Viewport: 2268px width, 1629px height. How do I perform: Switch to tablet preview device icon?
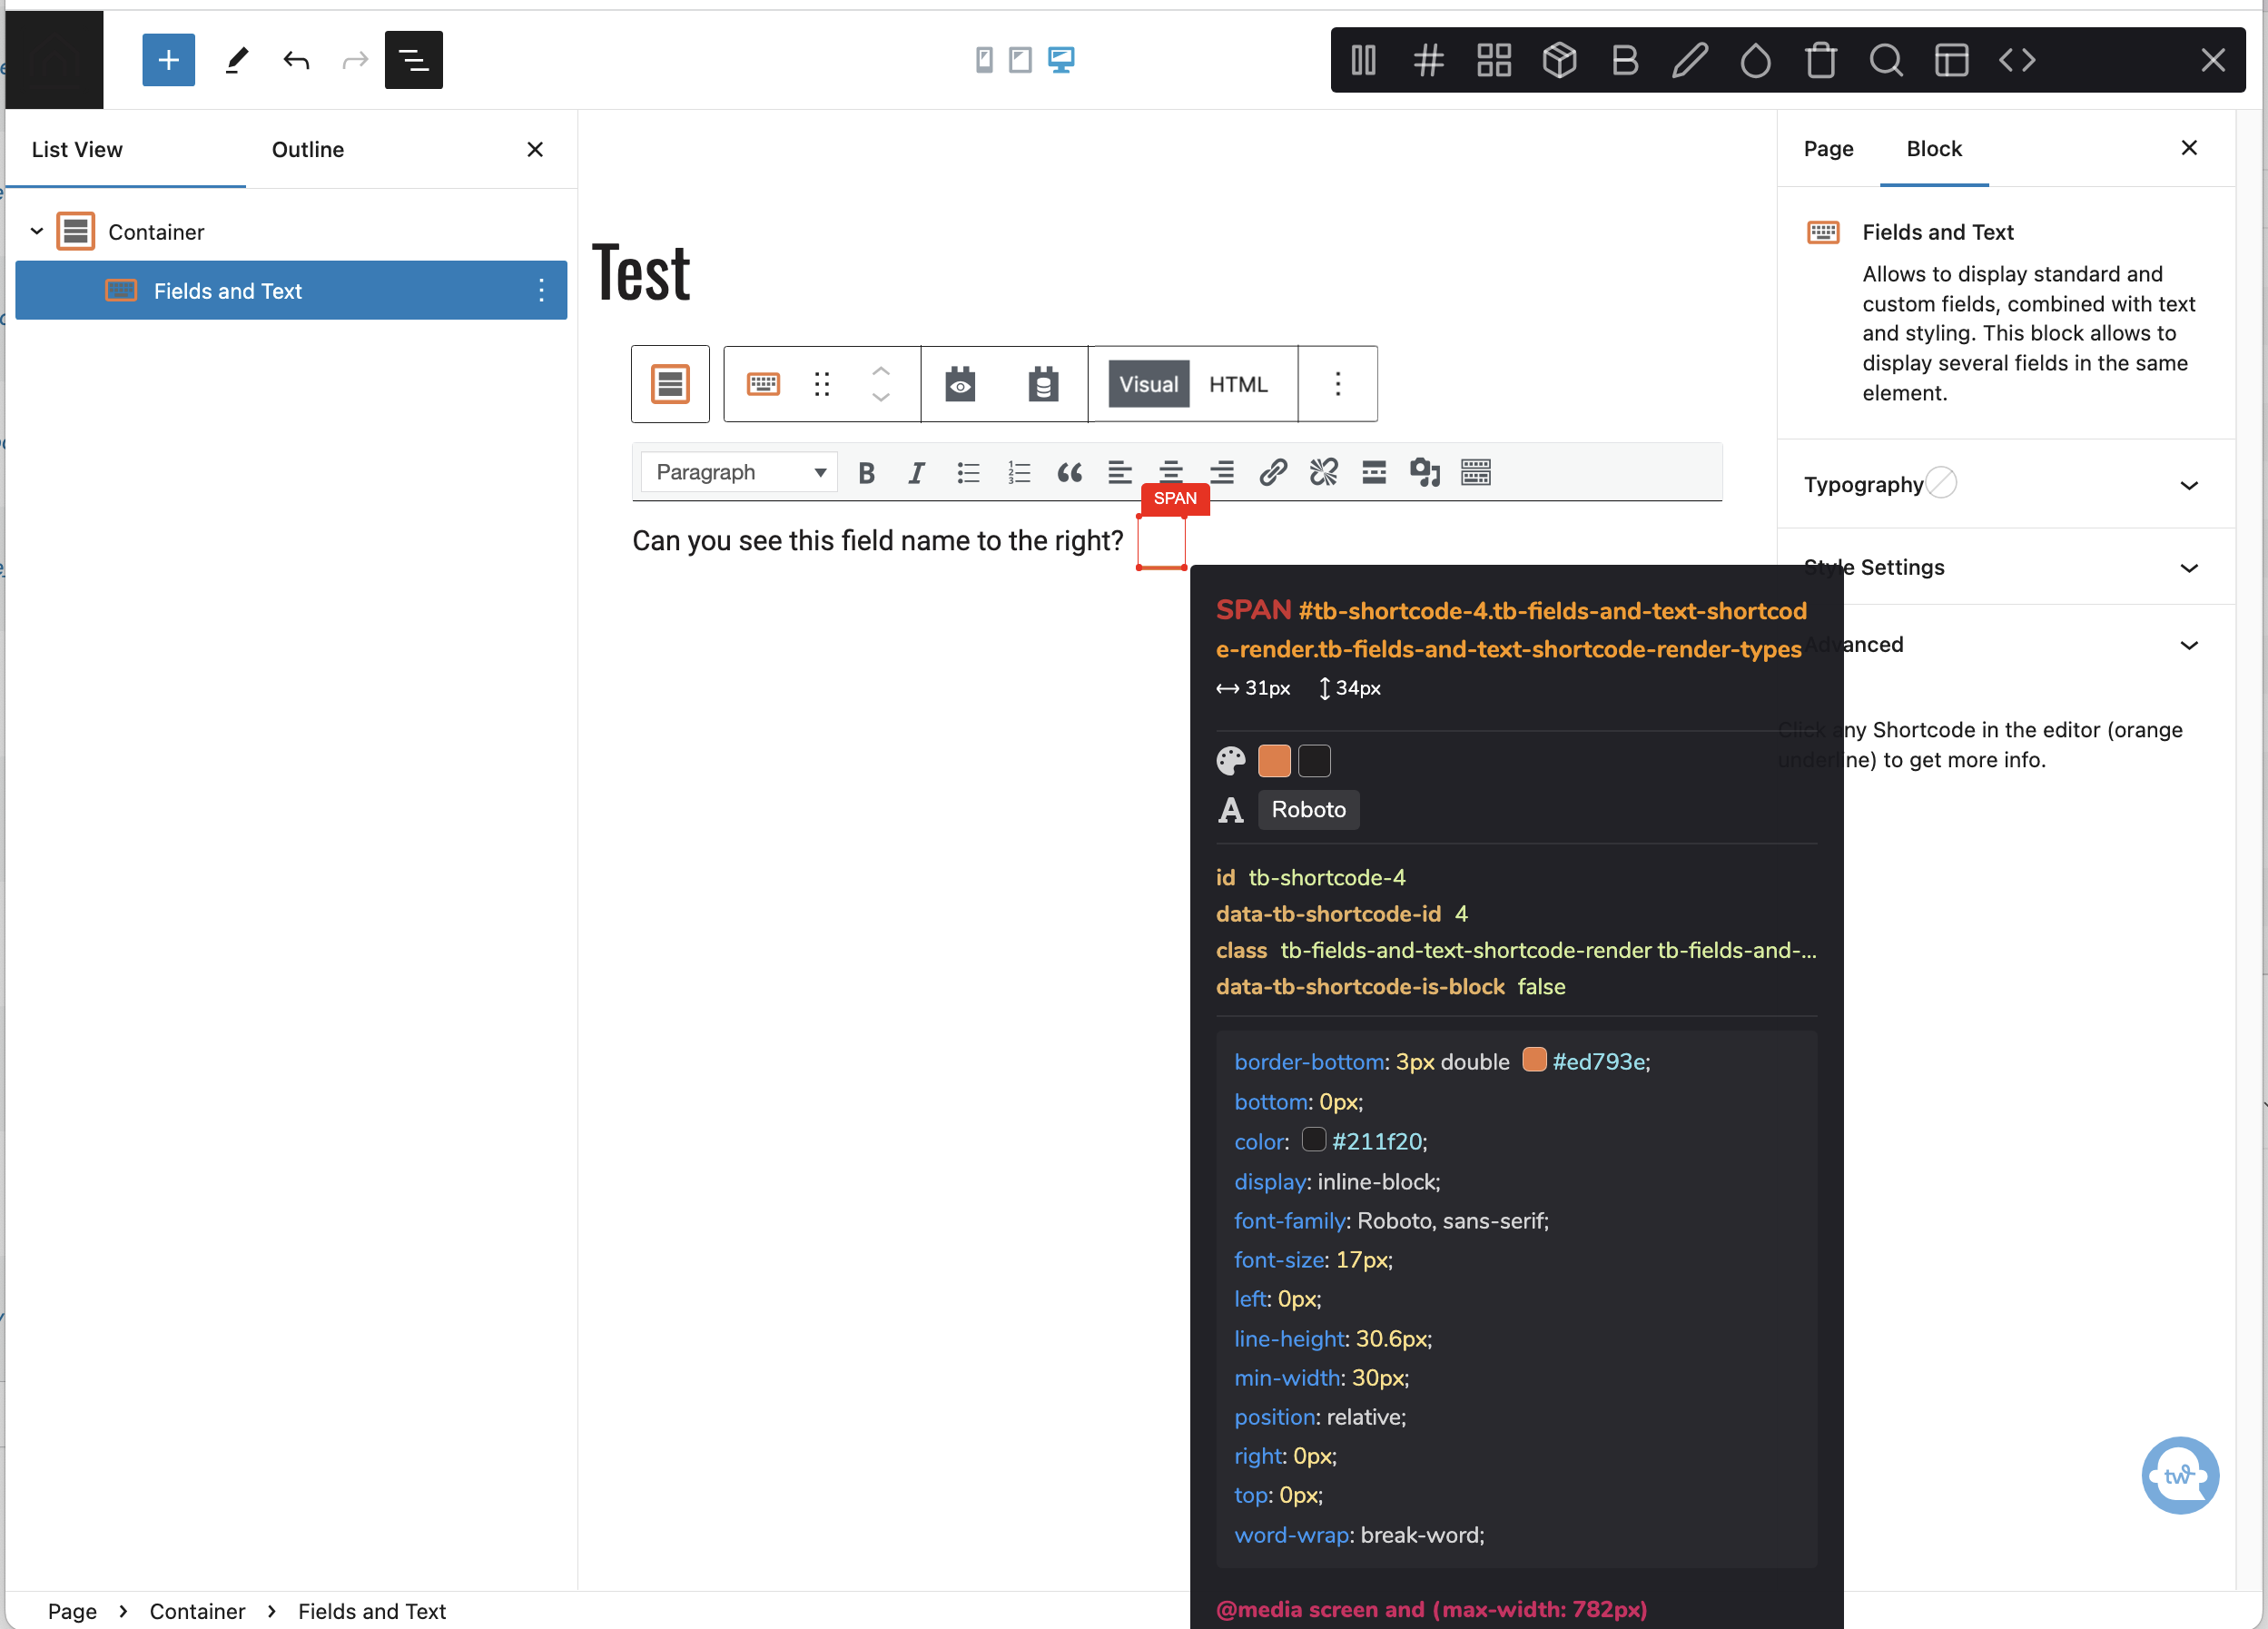tap(1020, 60)
